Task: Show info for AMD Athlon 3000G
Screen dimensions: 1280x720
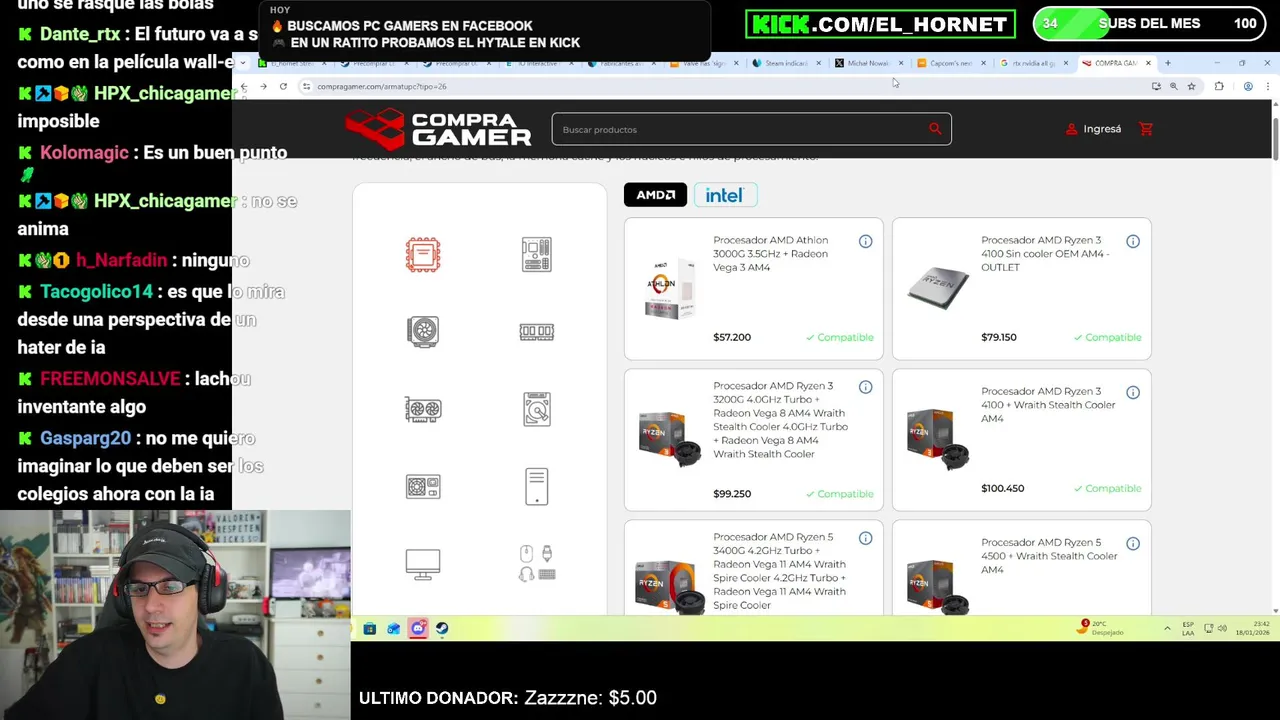Action: click(x=865, y=241)
